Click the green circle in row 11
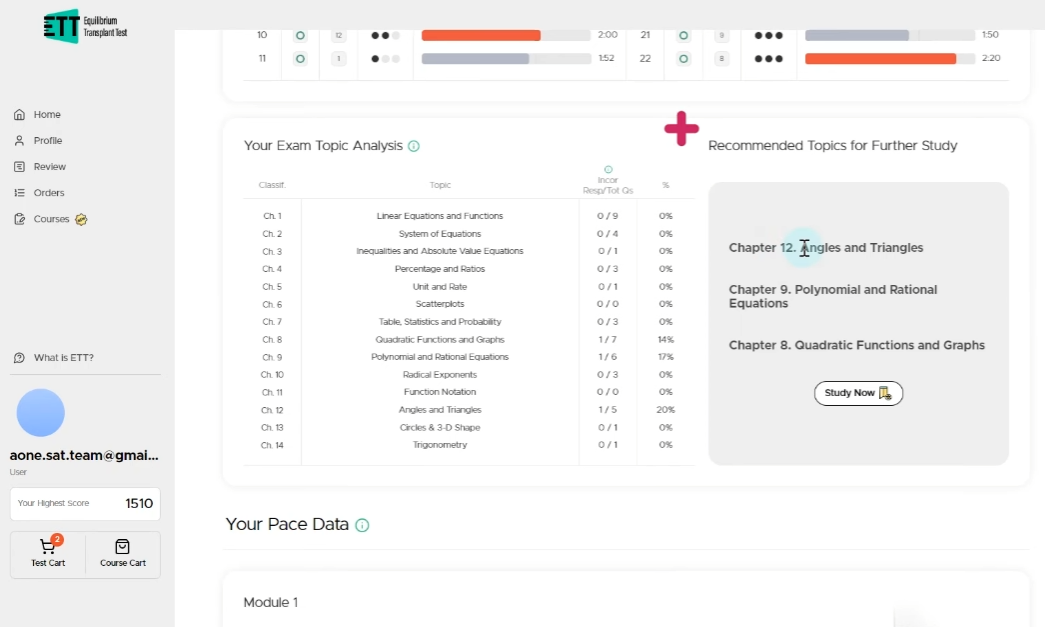 click(299, 58)
